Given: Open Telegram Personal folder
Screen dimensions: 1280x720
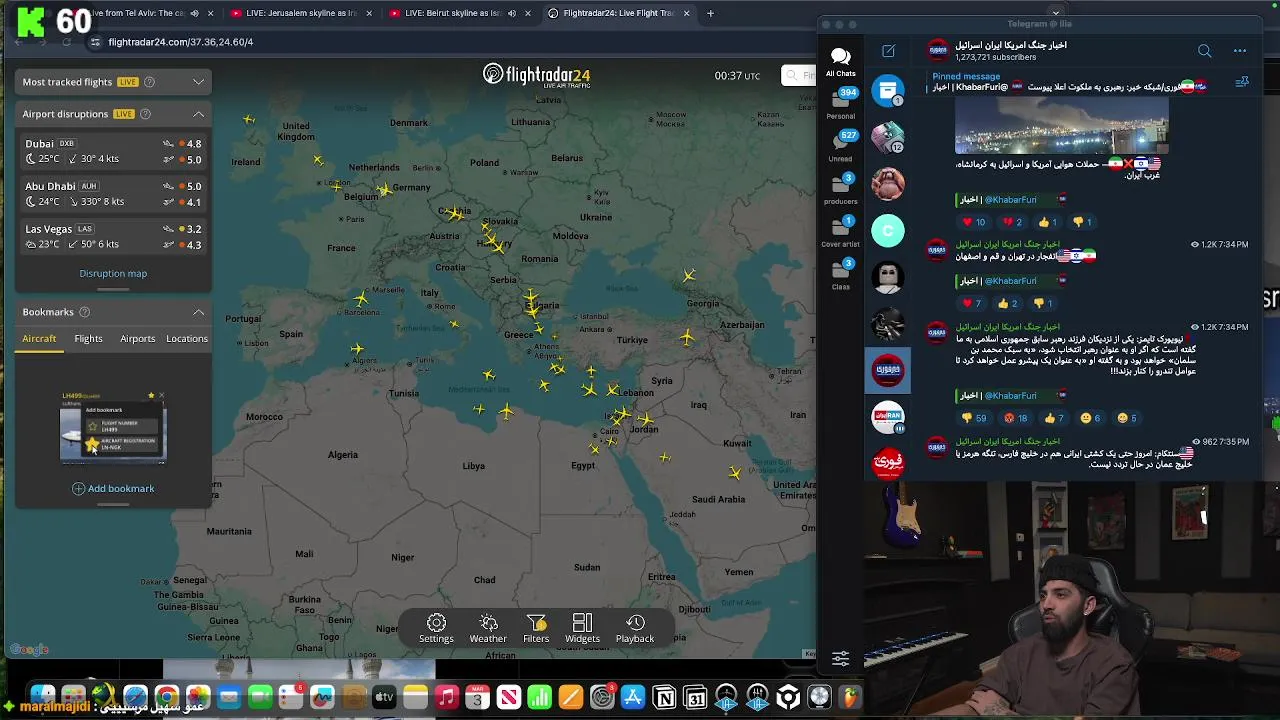Looking at the screenshot, I should (840, 104).
